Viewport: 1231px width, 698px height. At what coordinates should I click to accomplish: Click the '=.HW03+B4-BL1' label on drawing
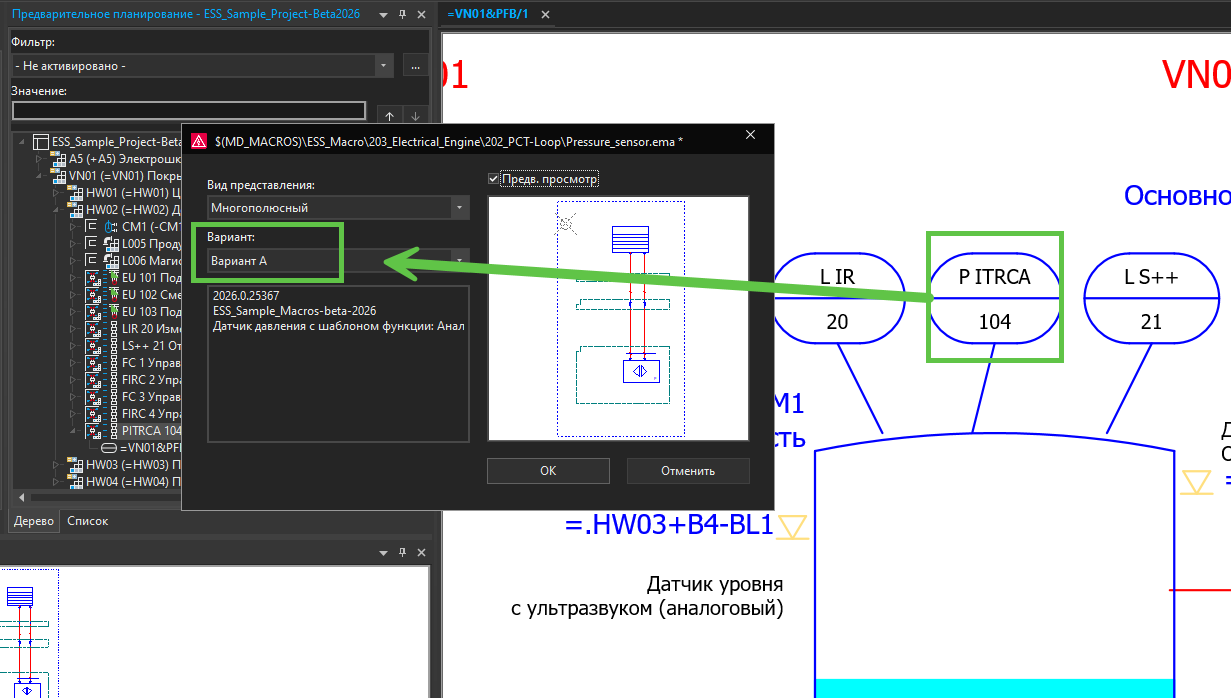[669, 524]
